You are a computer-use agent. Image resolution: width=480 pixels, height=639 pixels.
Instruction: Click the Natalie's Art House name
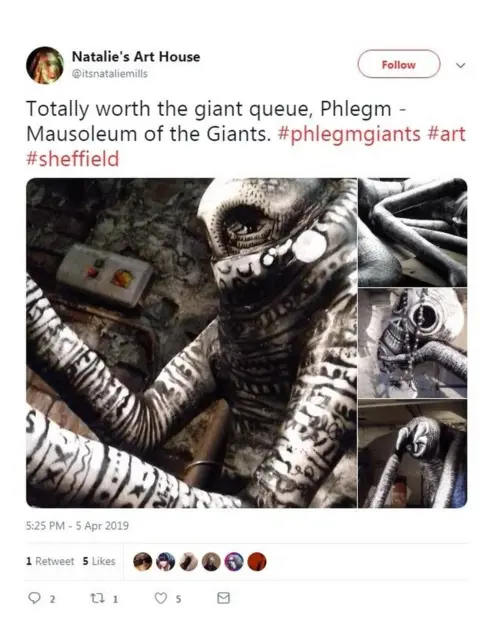pyautogui.click(x=136, y=56)
